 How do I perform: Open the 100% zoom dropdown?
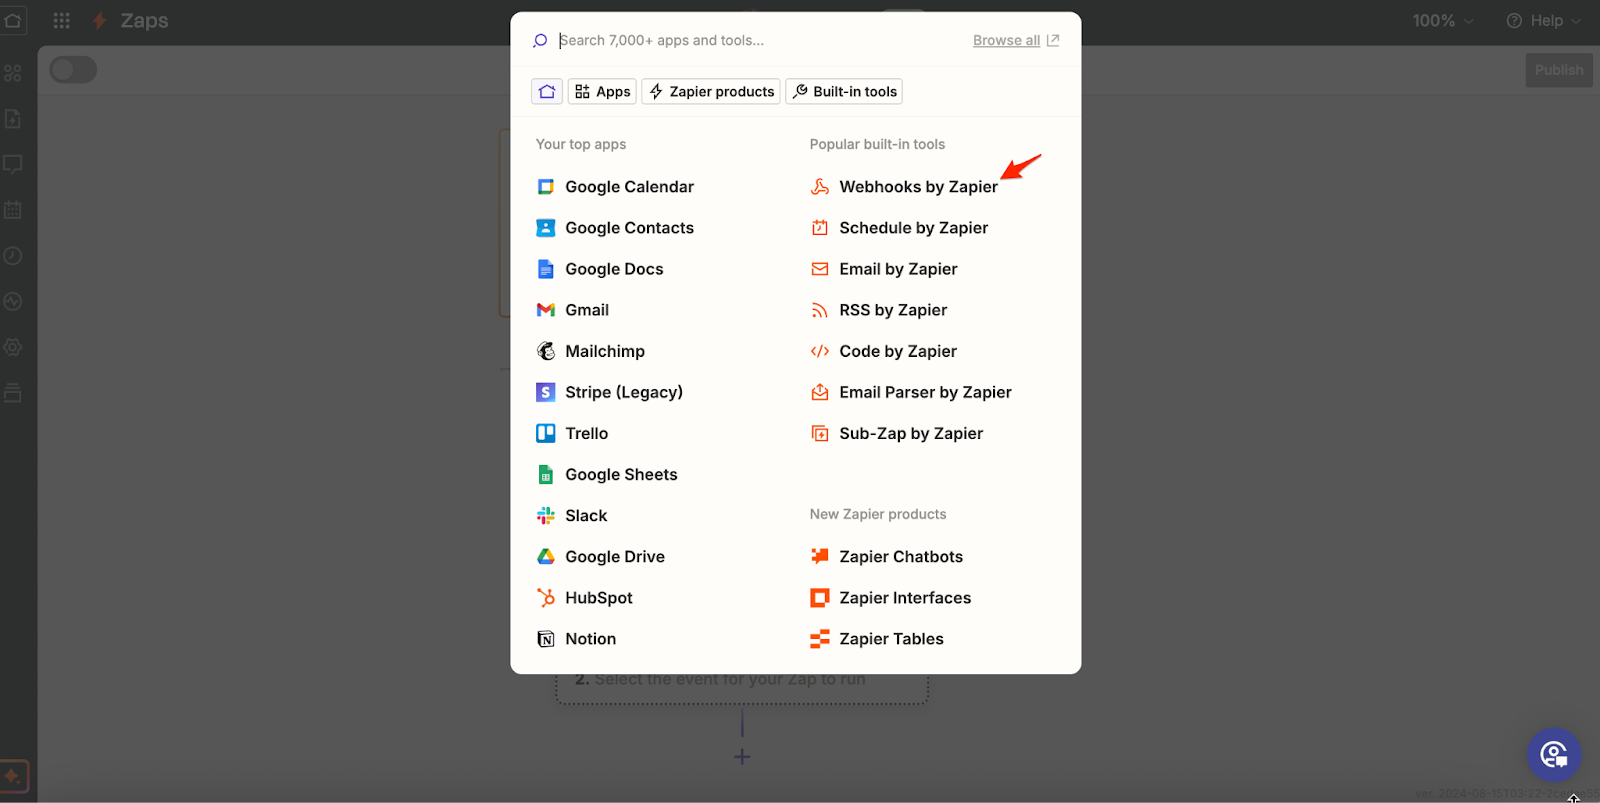click(x=1443, y=21)
